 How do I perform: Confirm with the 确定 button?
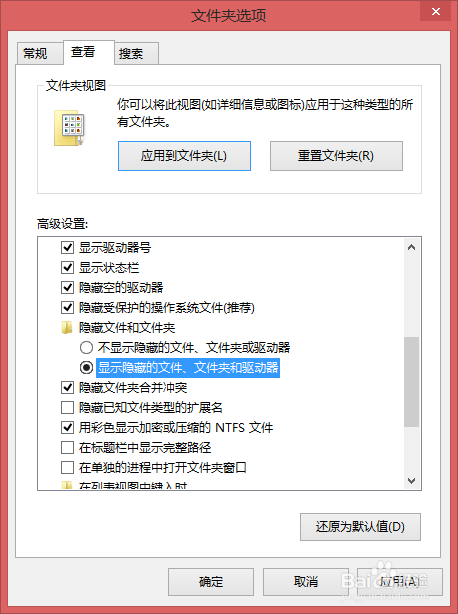click(211, 582)
